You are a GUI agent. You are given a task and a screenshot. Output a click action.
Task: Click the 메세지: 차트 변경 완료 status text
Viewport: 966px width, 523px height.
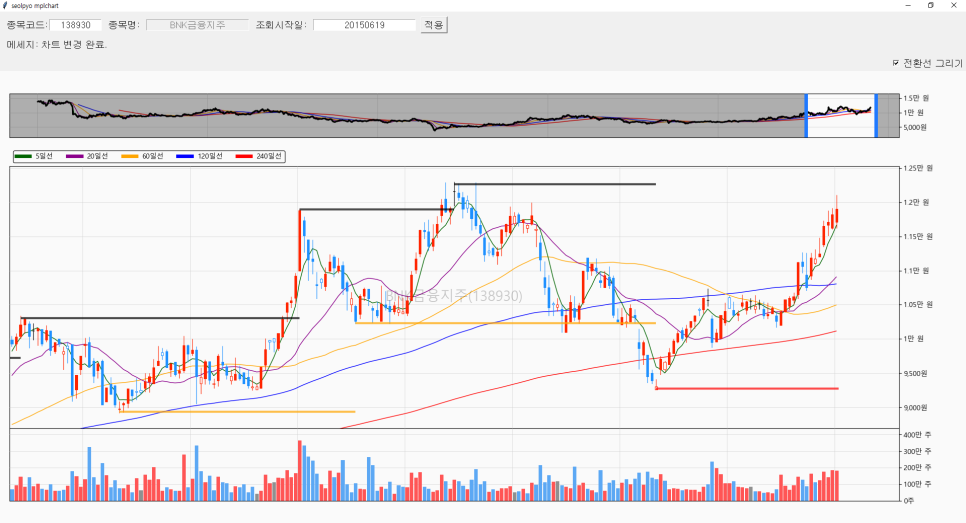57,44
